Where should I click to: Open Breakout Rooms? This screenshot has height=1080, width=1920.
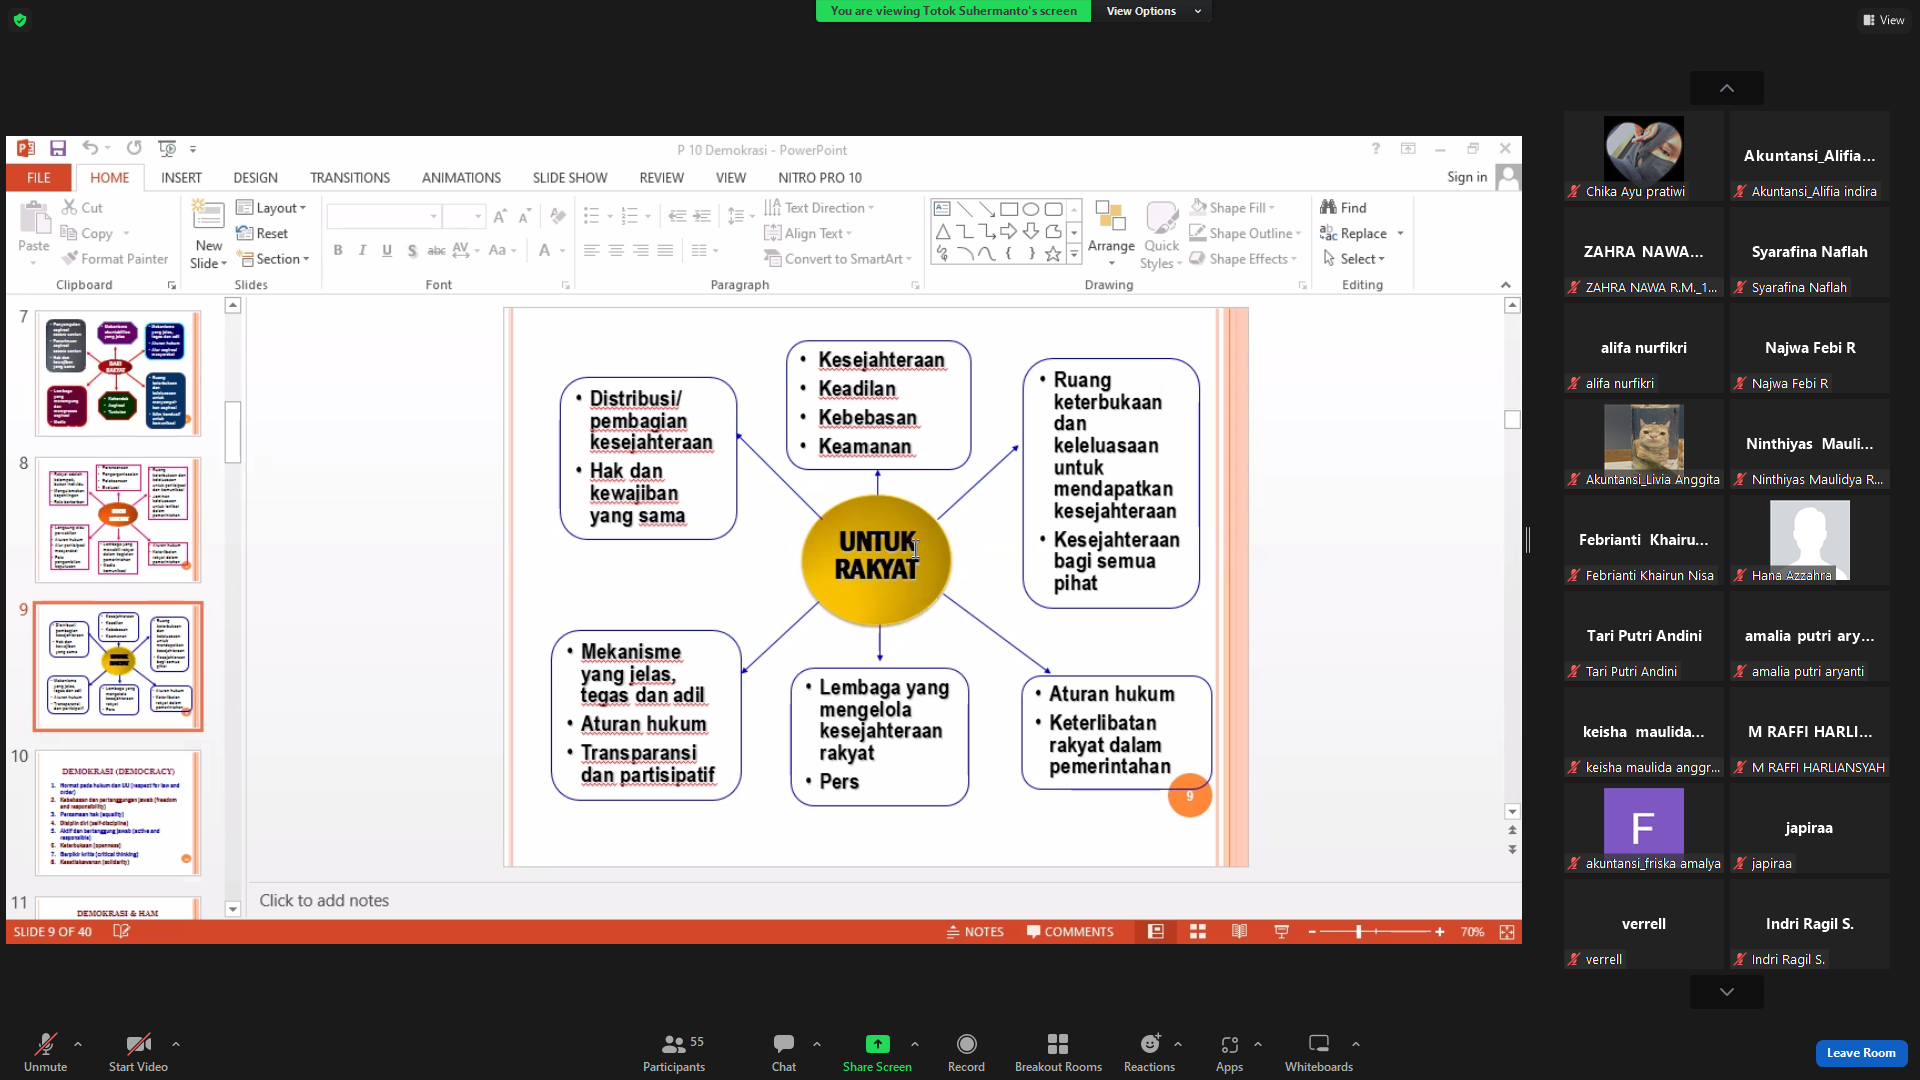coord(1058,1053)
